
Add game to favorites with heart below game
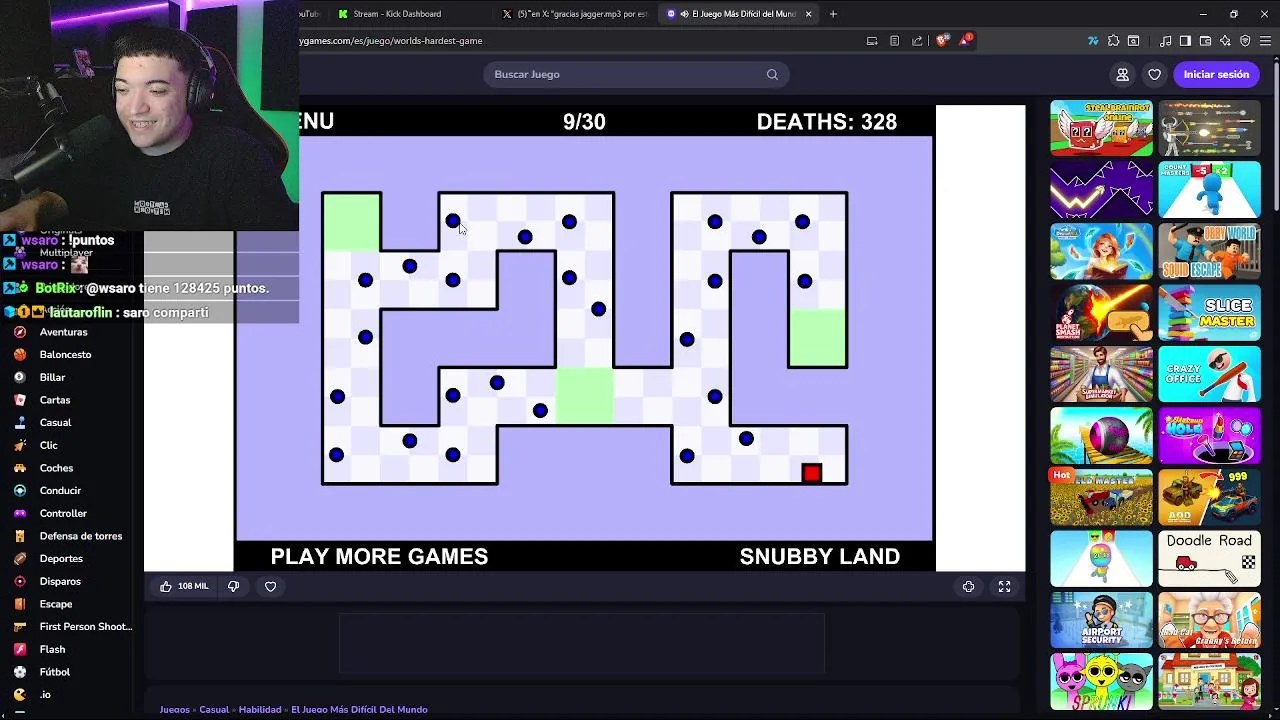point(270,586)
